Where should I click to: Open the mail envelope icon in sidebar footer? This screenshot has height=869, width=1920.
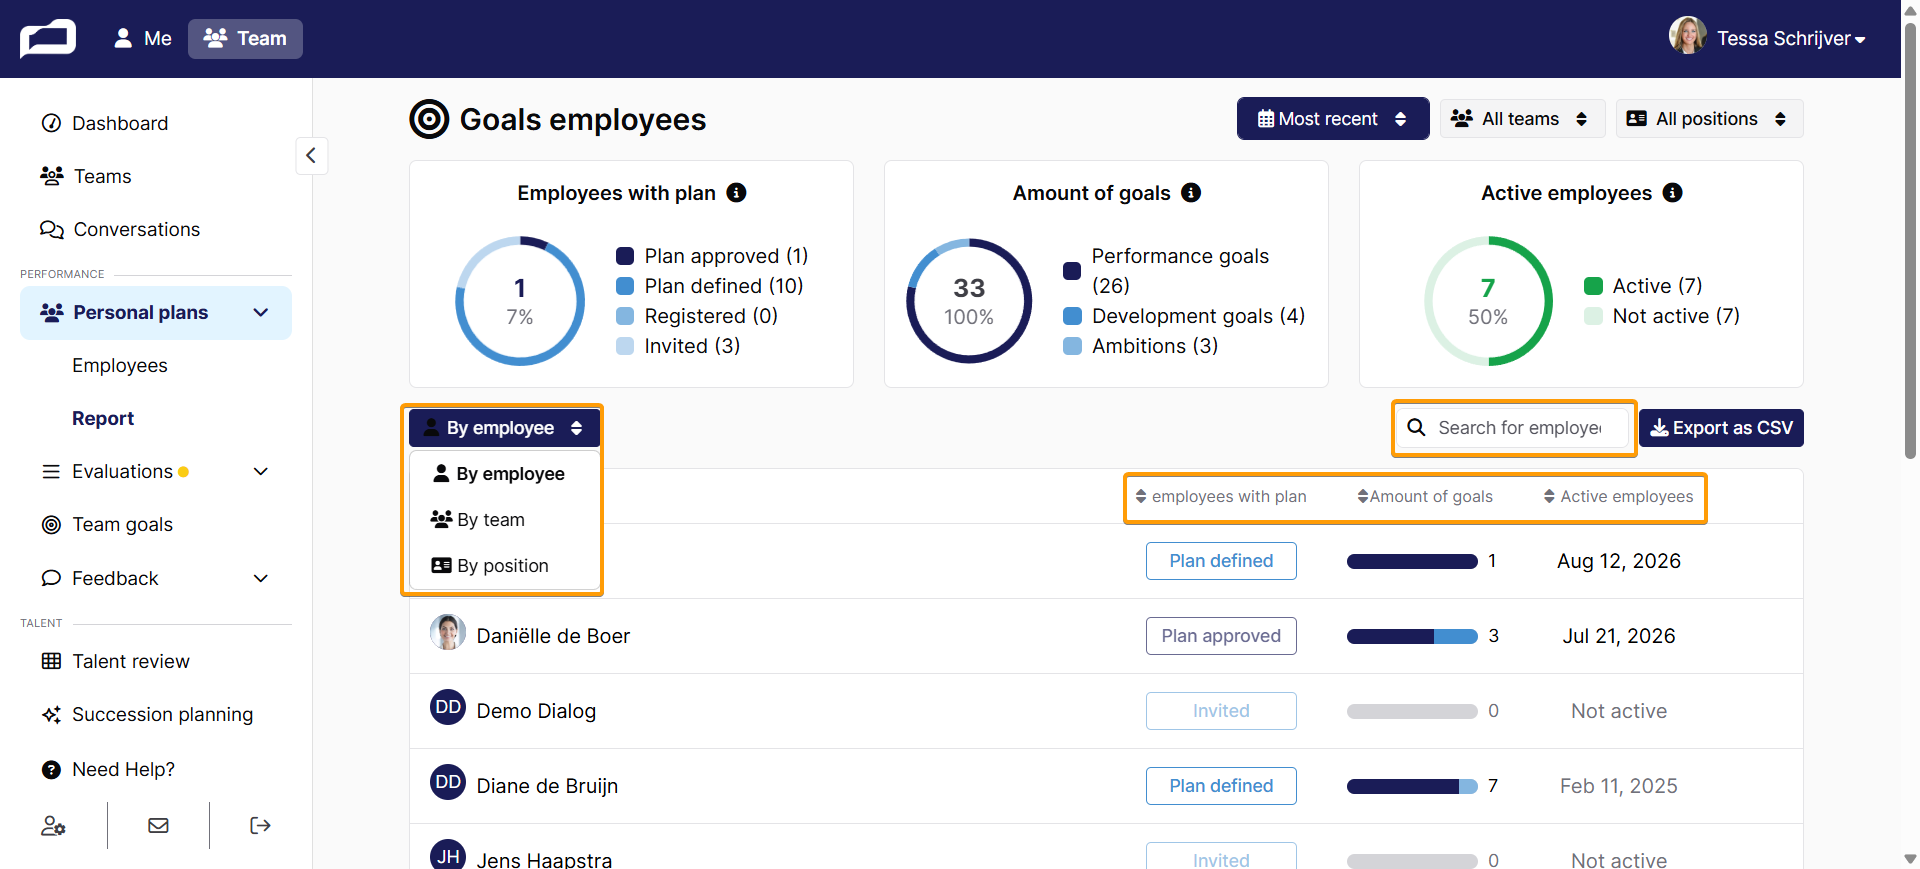coord(158,825)
